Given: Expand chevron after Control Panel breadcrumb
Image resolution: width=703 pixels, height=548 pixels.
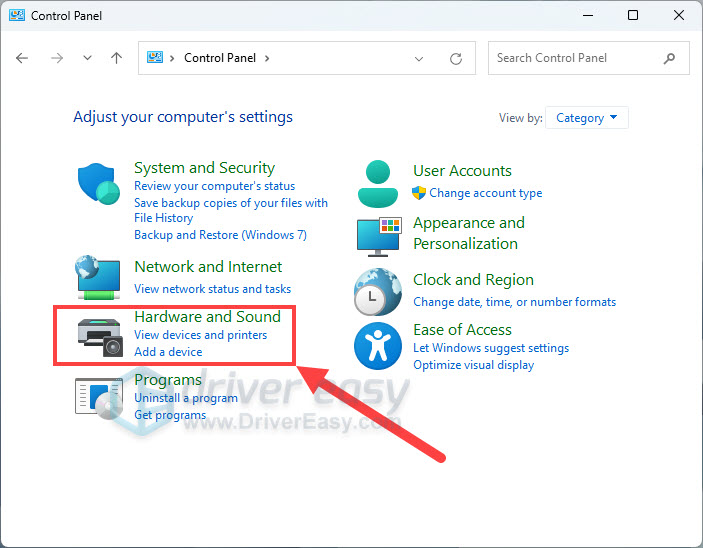Looking at the screenshot, I should 267,58.
